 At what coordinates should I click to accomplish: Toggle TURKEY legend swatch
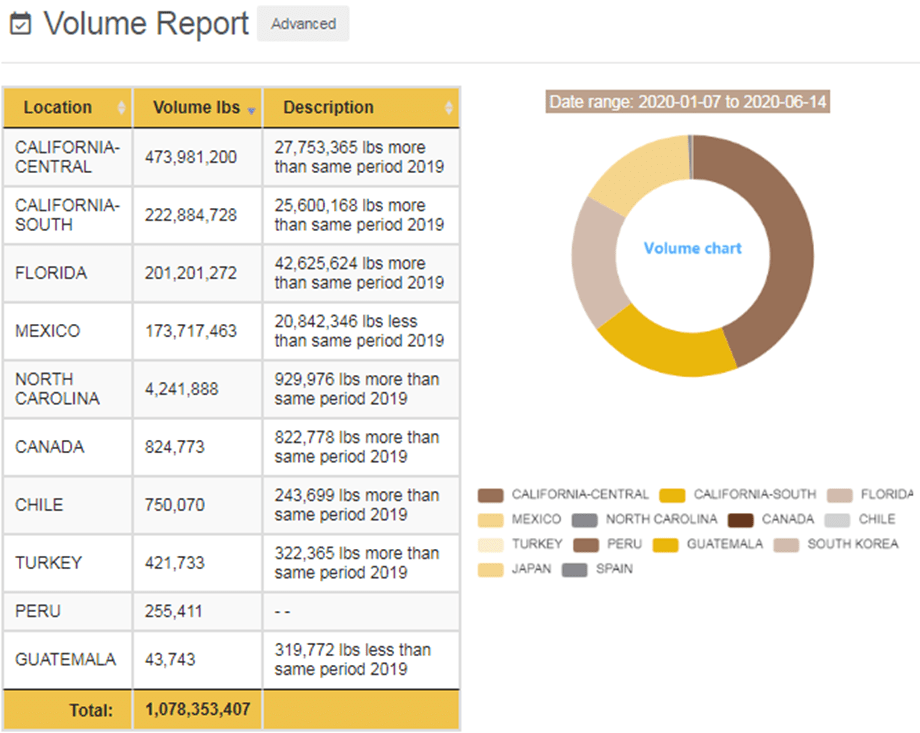coord(491,545)
